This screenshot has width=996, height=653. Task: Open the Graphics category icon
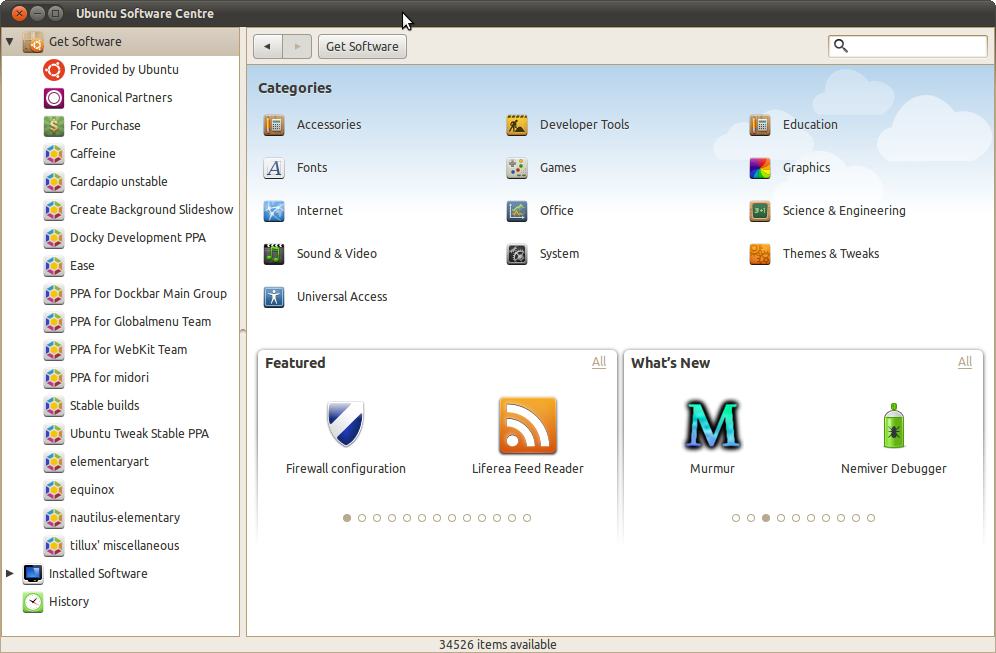point(760,168)
